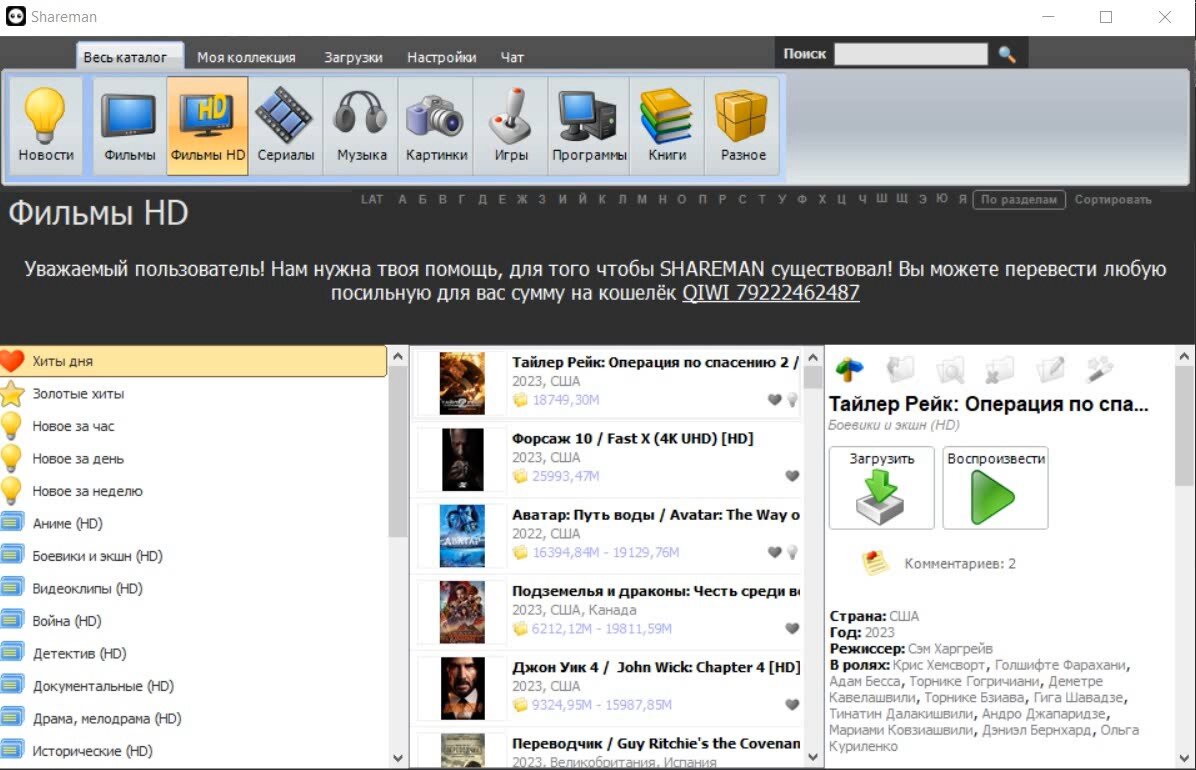Viewport: 1196px width, 770px height.
Task: Click heart icon on Форсаж 10 row
Action: click(793, 476)
